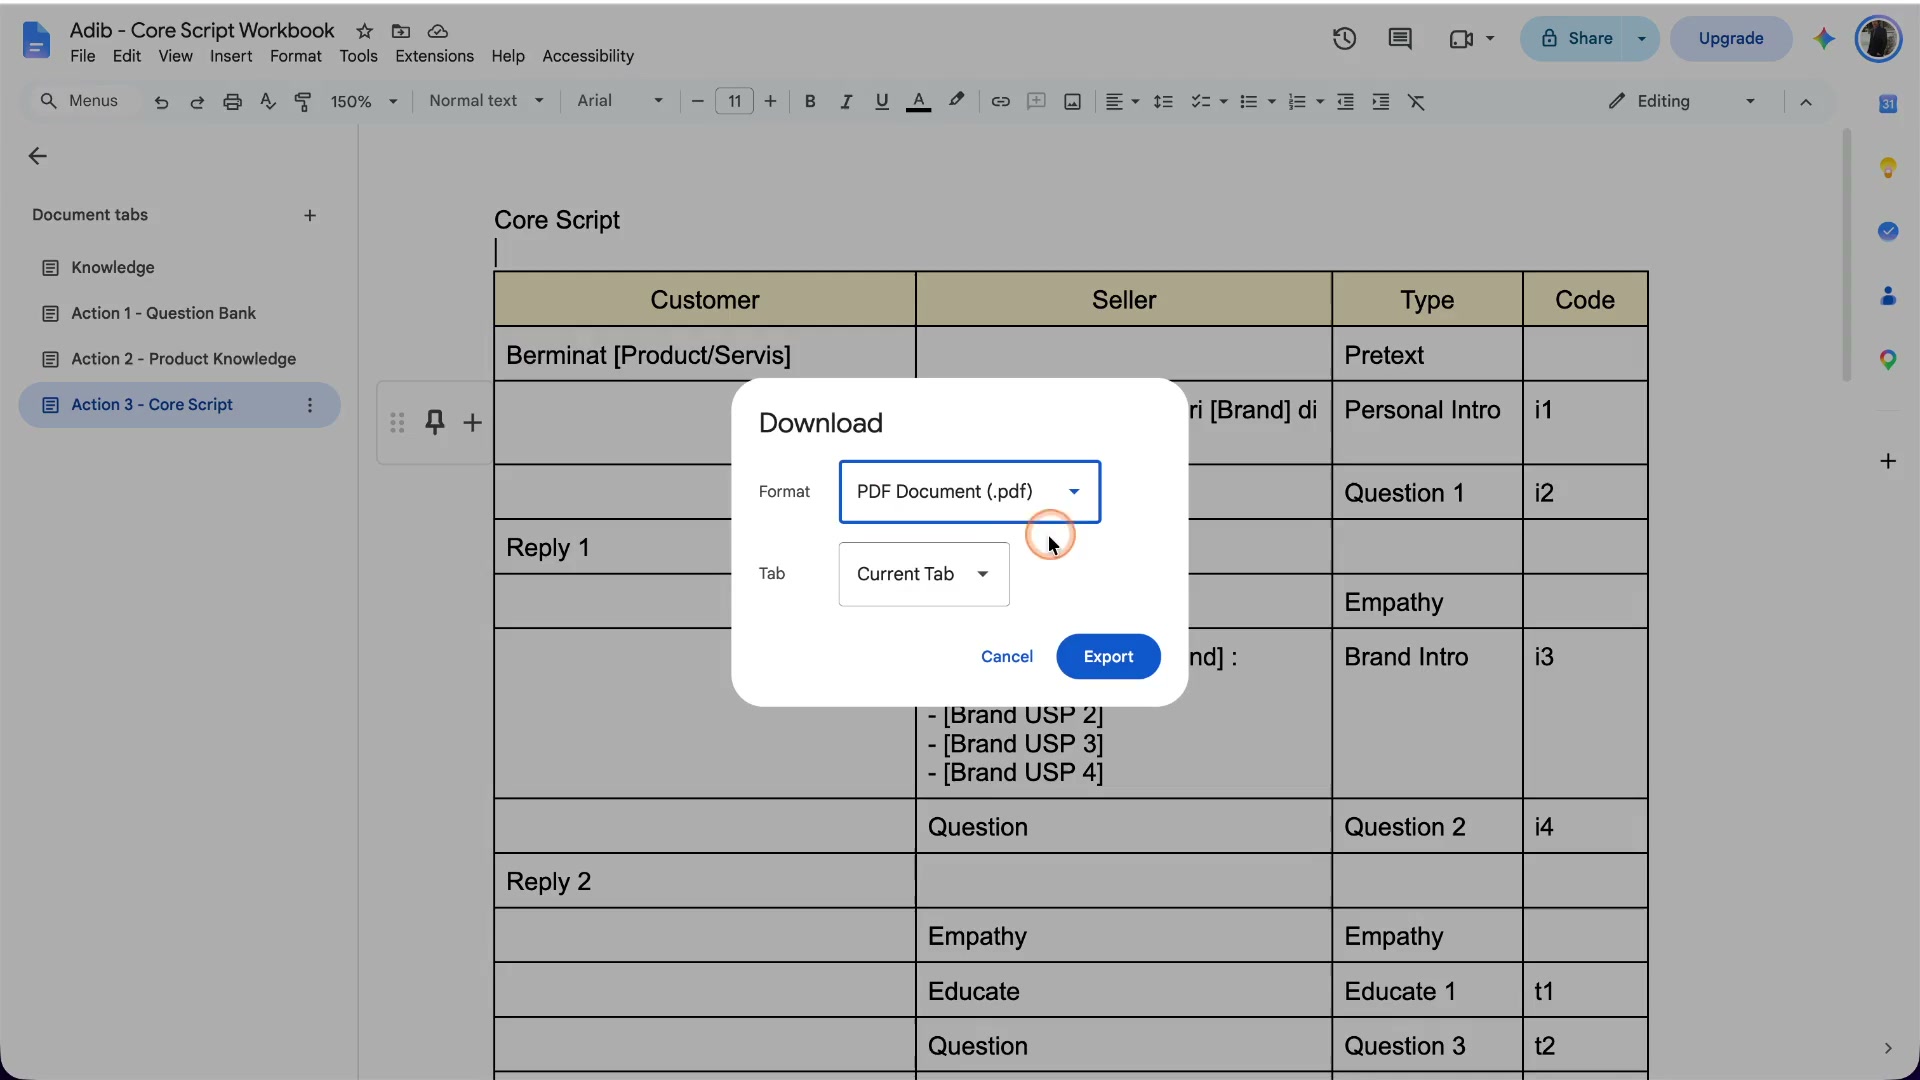Open the Insert menu
The width and height of the screenshot is (1920, 1080).
[x=231, y=56]
